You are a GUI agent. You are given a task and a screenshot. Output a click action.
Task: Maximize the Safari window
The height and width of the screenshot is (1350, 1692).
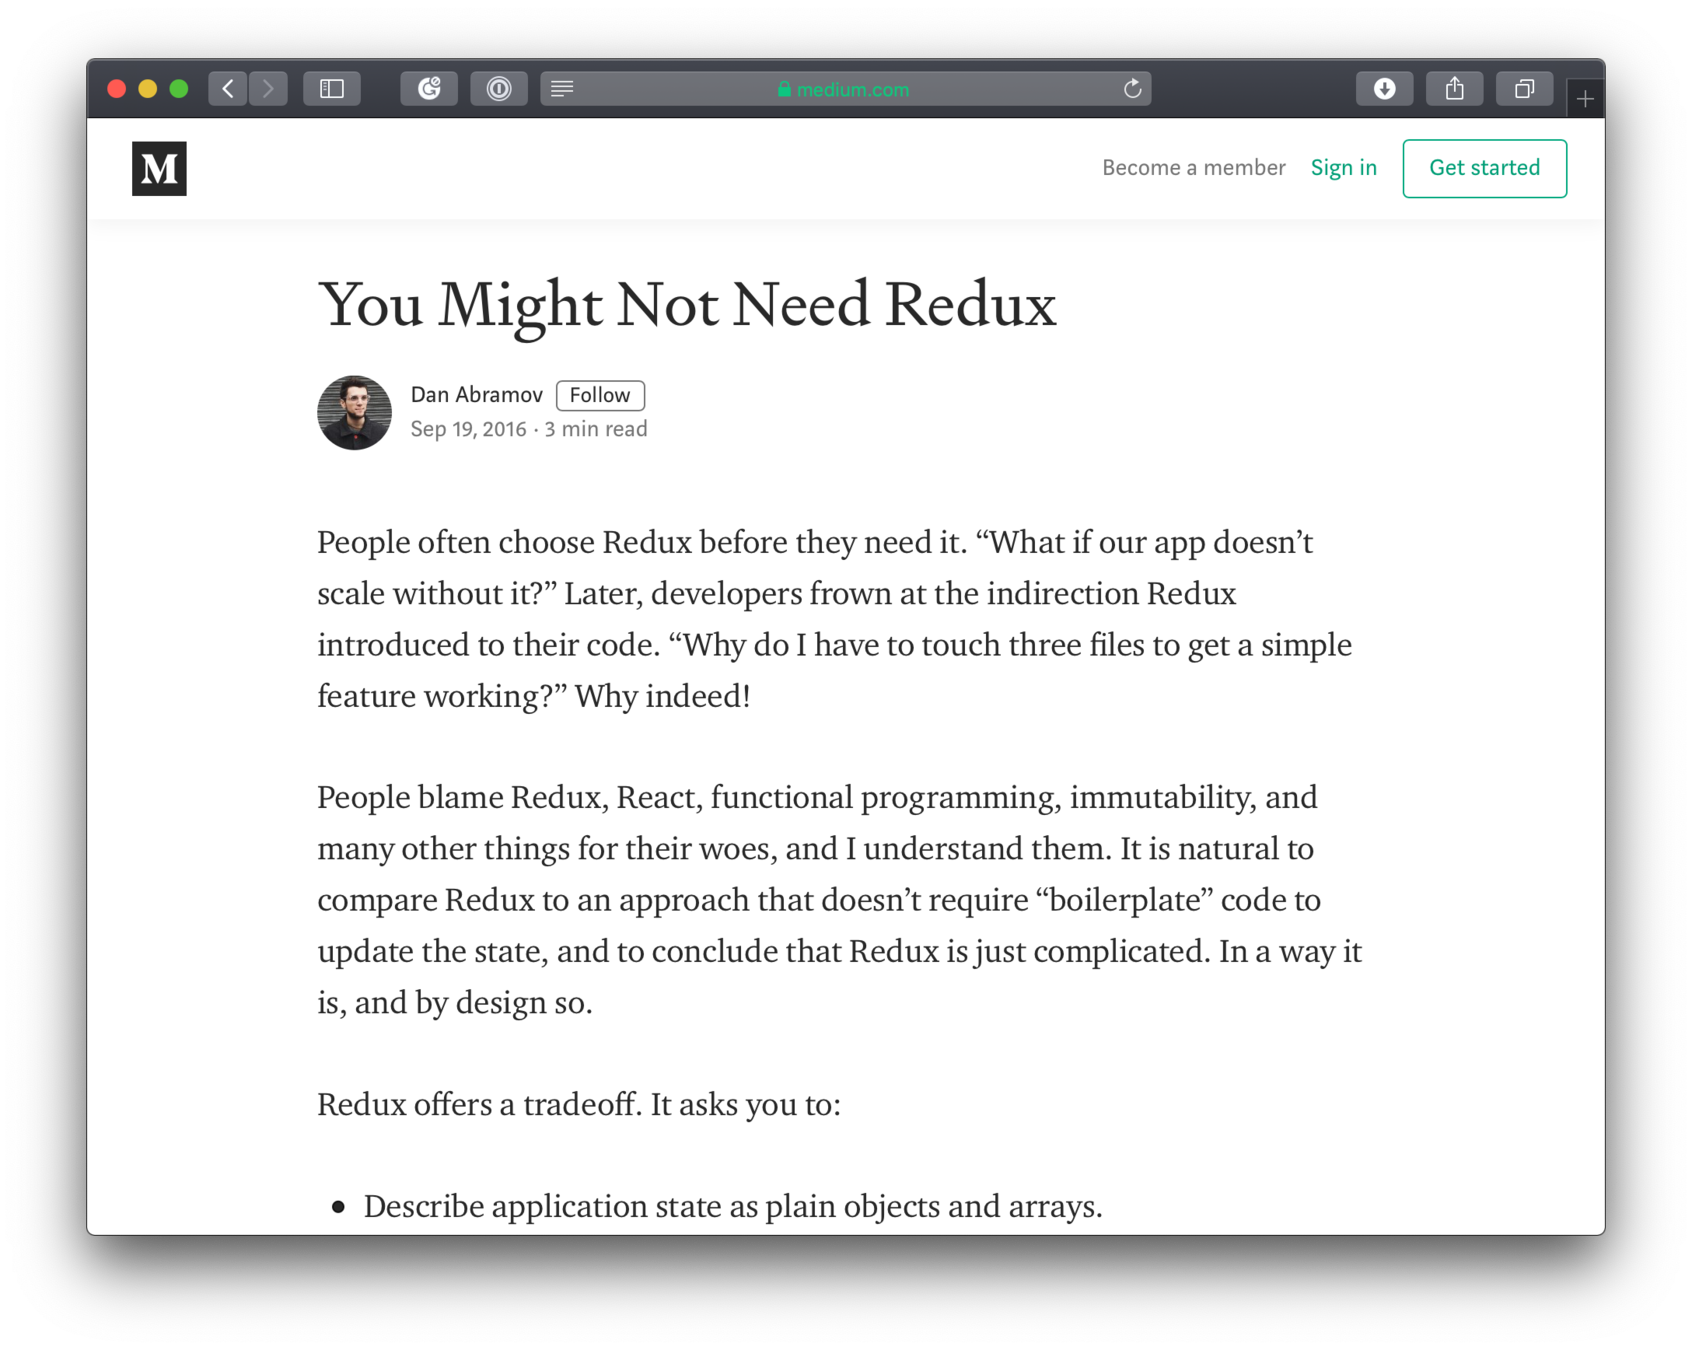(179, 89)
